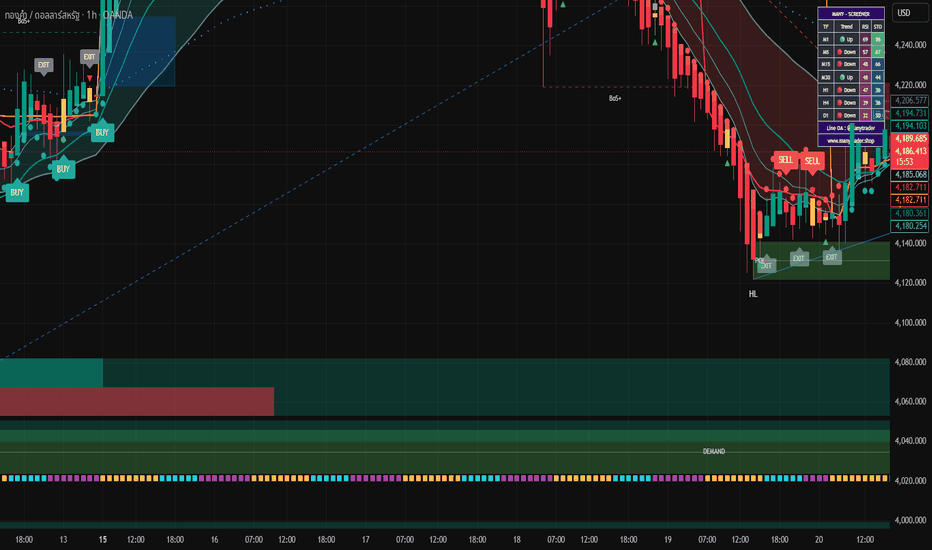Screen dimensions: 932x550
Task: Click the Line OA contact row
Action: click(x=851, y=128)
